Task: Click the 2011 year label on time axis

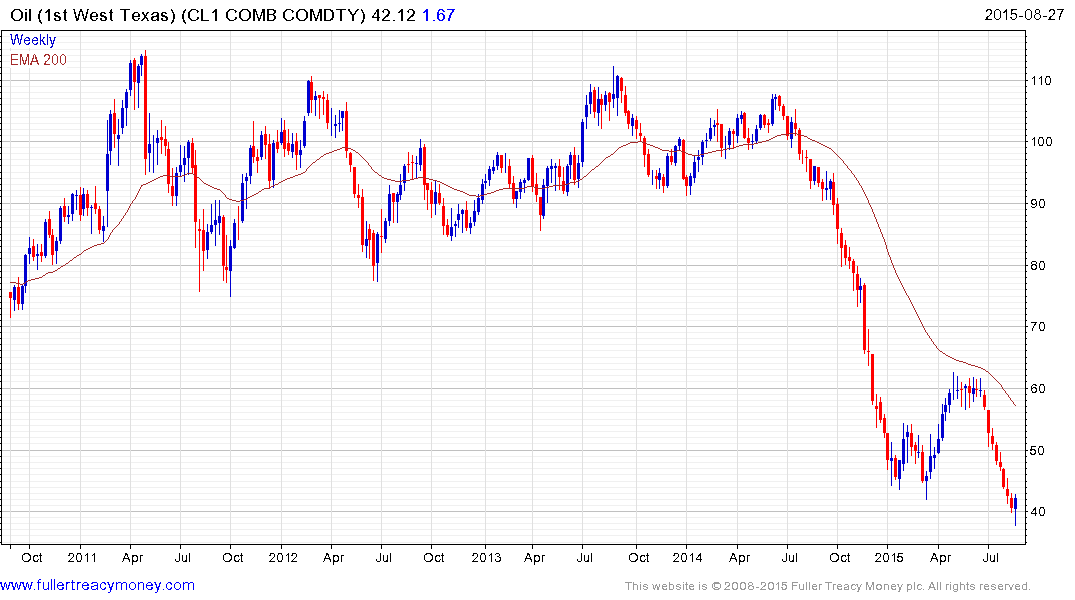Action: pos(82,557)
